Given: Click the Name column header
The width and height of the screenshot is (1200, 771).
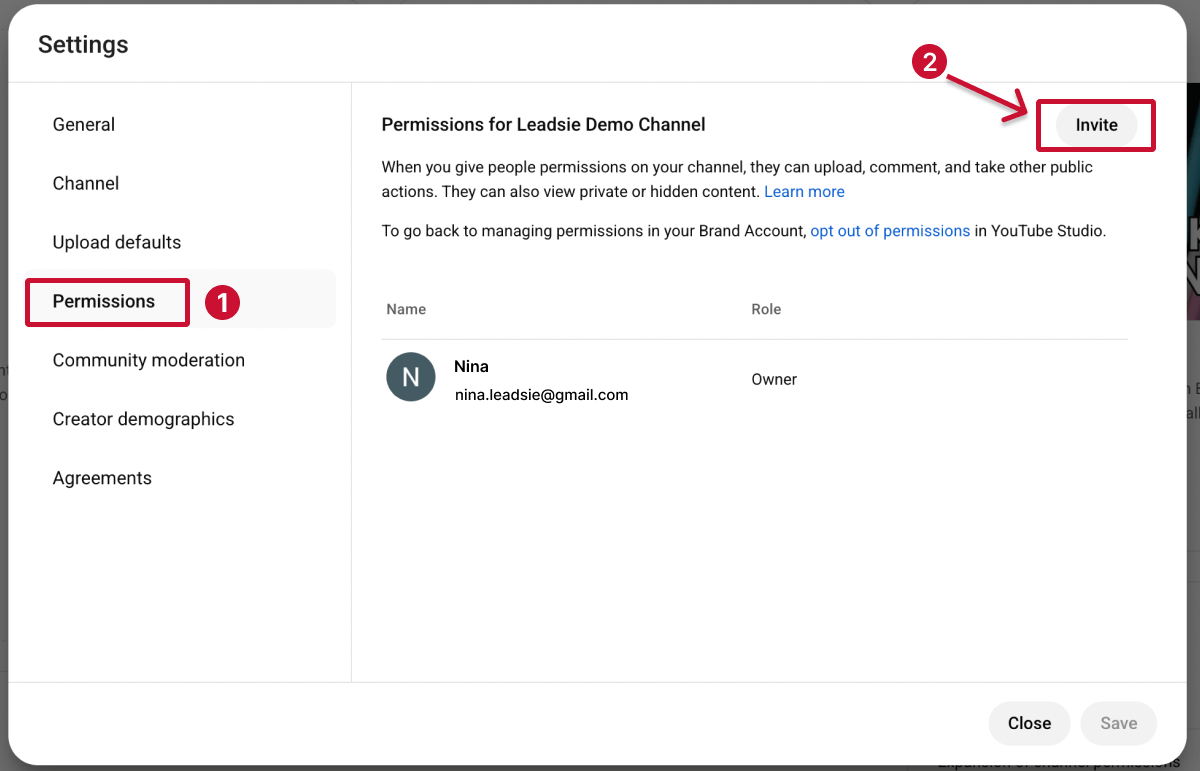Looking at the screenshot, I should 406,310.
